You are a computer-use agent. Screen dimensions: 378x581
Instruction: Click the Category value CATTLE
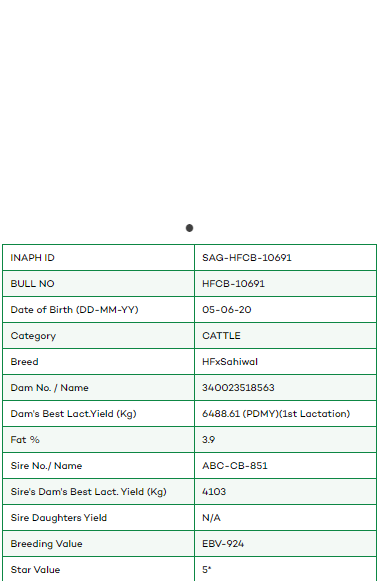click(x=221, y=335)
